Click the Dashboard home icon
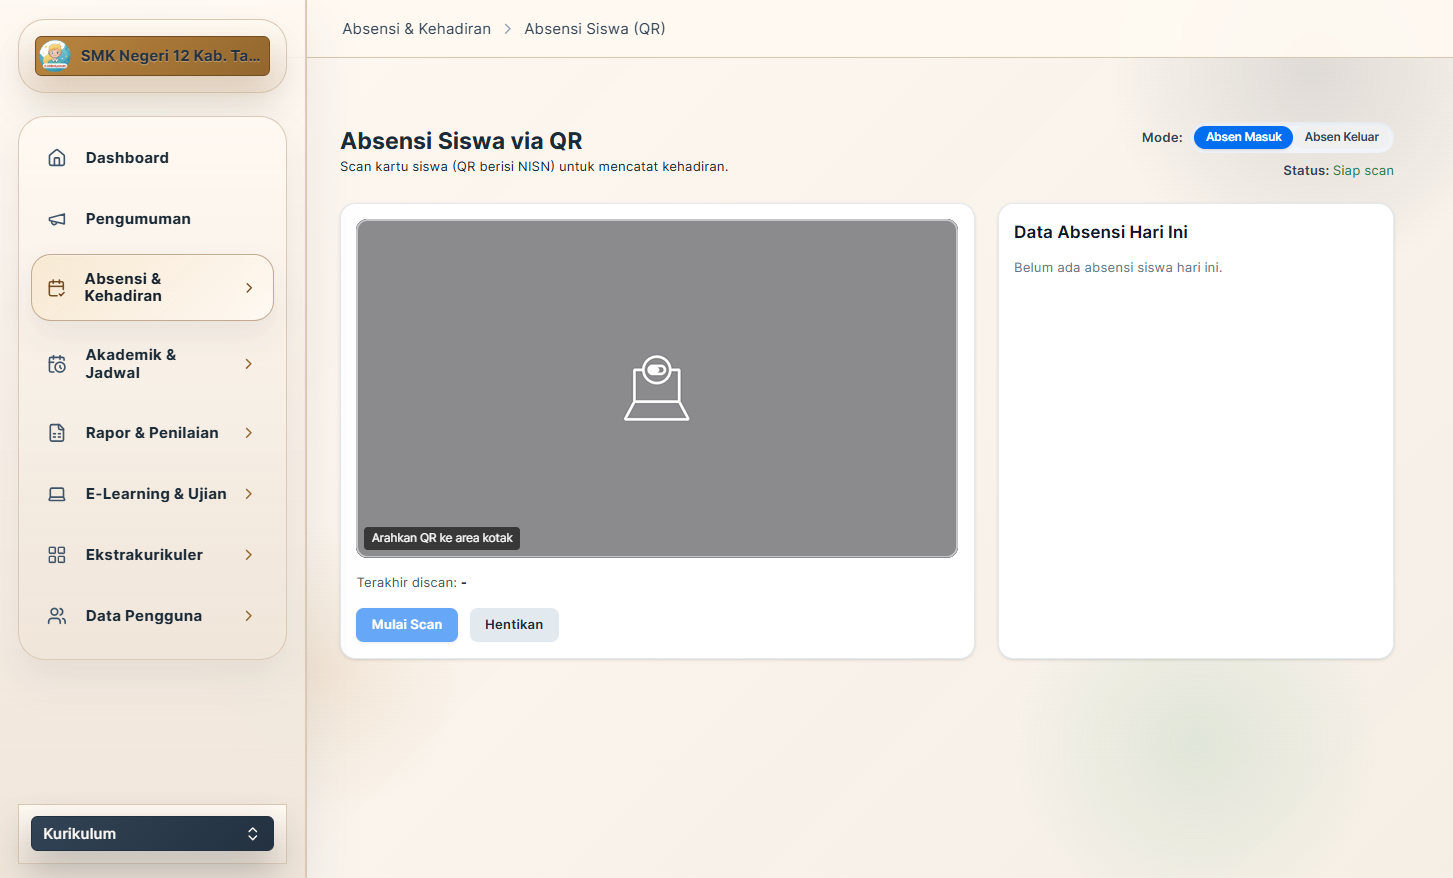This screenshot has height=878, width=1453. point(57,158)
